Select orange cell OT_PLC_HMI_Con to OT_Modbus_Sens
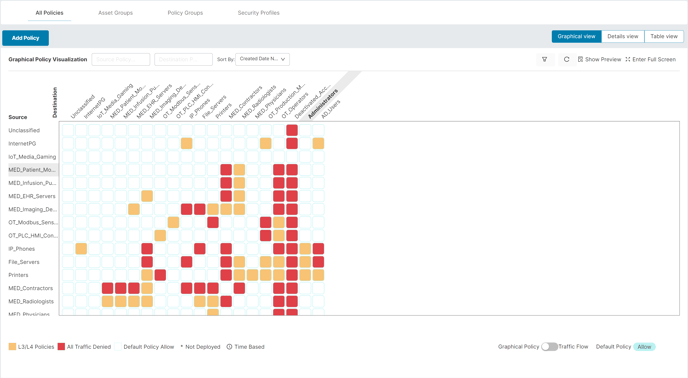 [x=160, y=236]
